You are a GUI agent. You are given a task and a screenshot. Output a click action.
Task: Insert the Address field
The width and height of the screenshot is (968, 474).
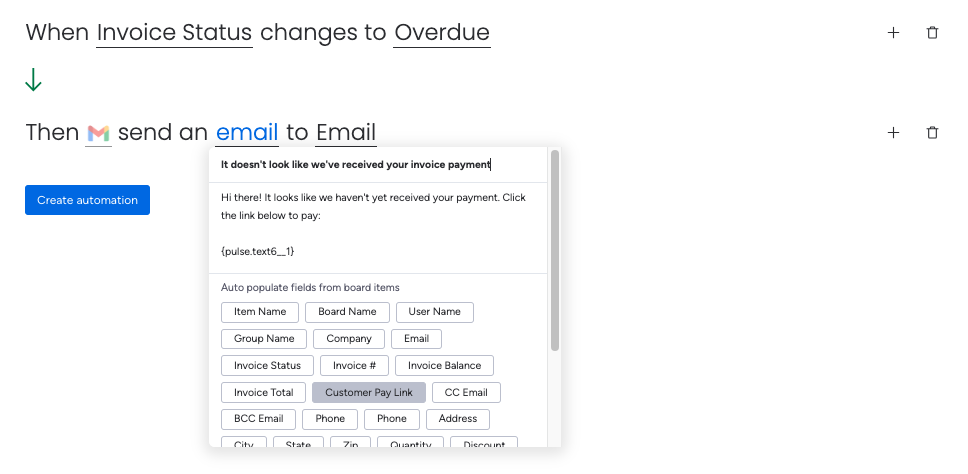pyautogui.click(x=458, y=419)
